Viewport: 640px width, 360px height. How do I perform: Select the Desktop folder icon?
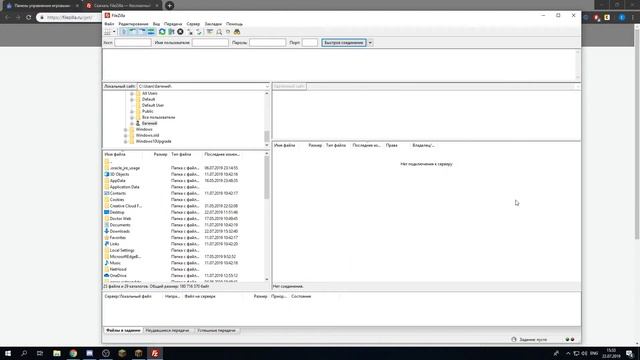(107, 212)
